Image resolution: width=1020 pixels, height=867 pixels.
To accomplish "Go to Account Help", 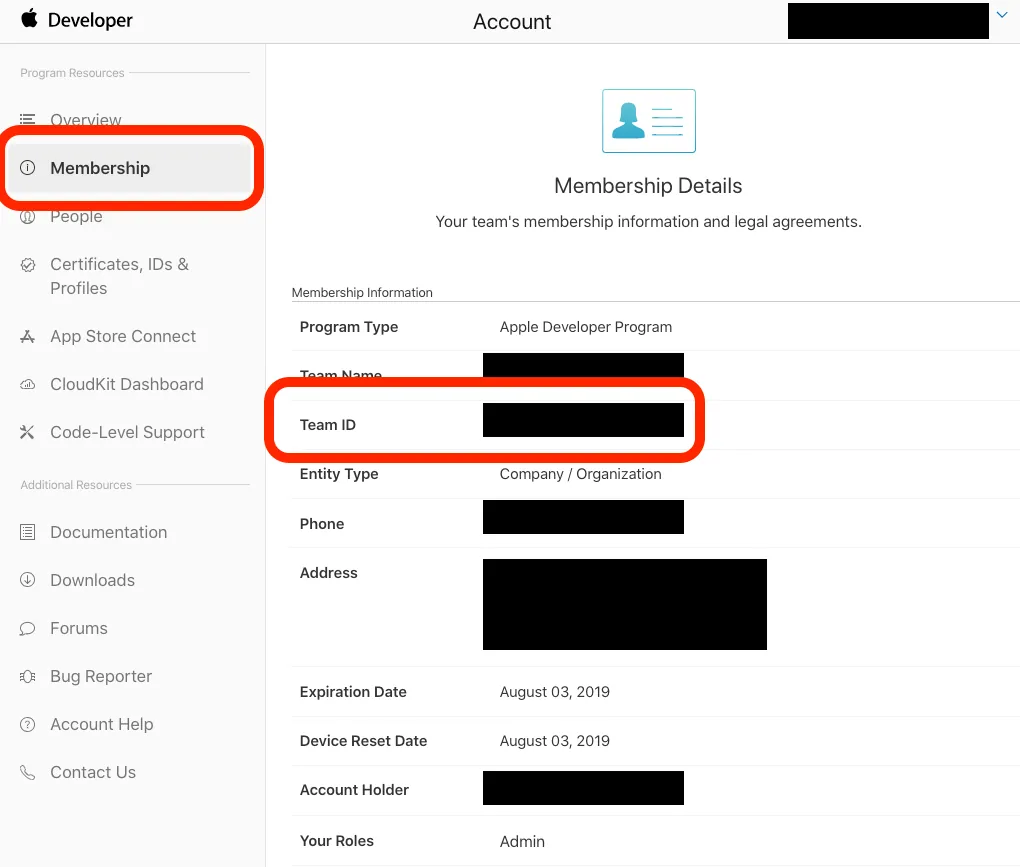I will [101, 724].
